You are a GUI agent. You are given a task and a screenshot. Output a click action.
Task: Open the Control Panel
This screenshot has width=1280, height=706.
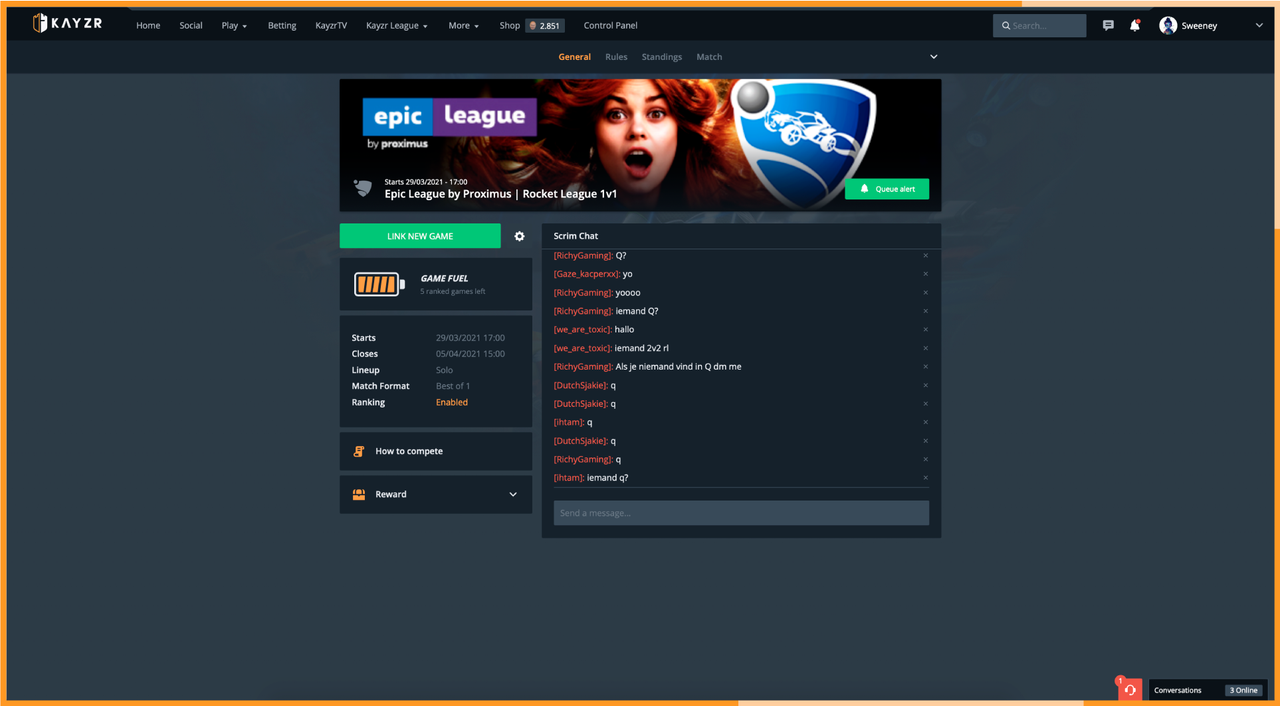pyautogui.click(x=610, y=25)
